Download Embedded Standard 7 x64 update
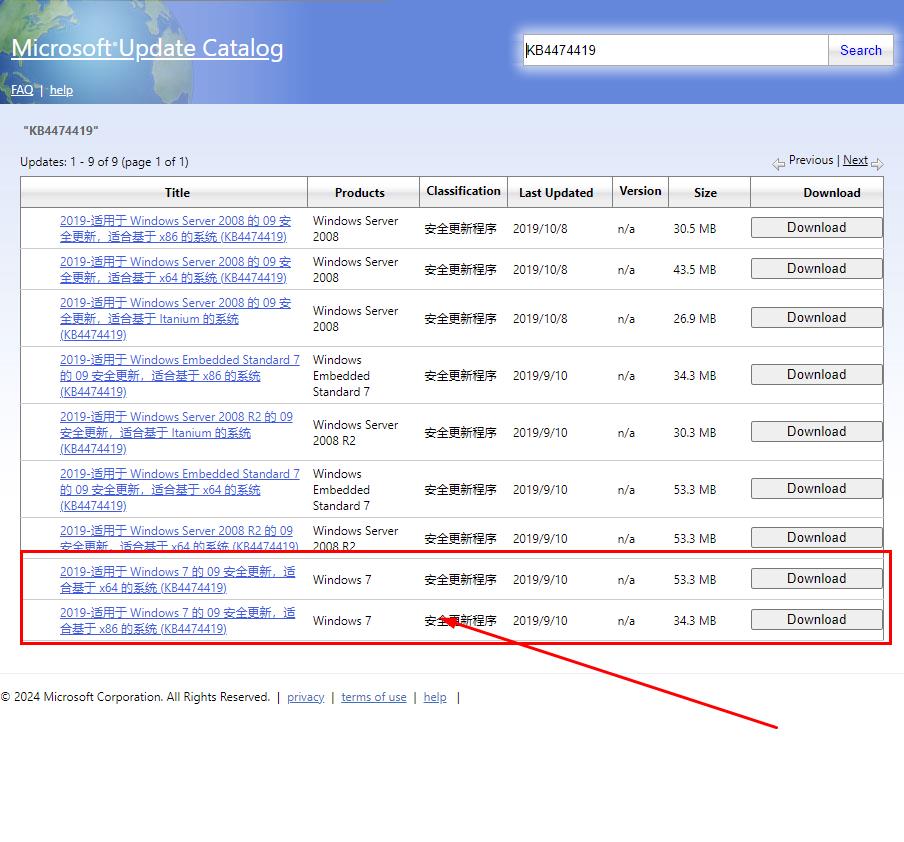This screenshot has width=904, height=842. pyautogui.click(x=816, y=489)
